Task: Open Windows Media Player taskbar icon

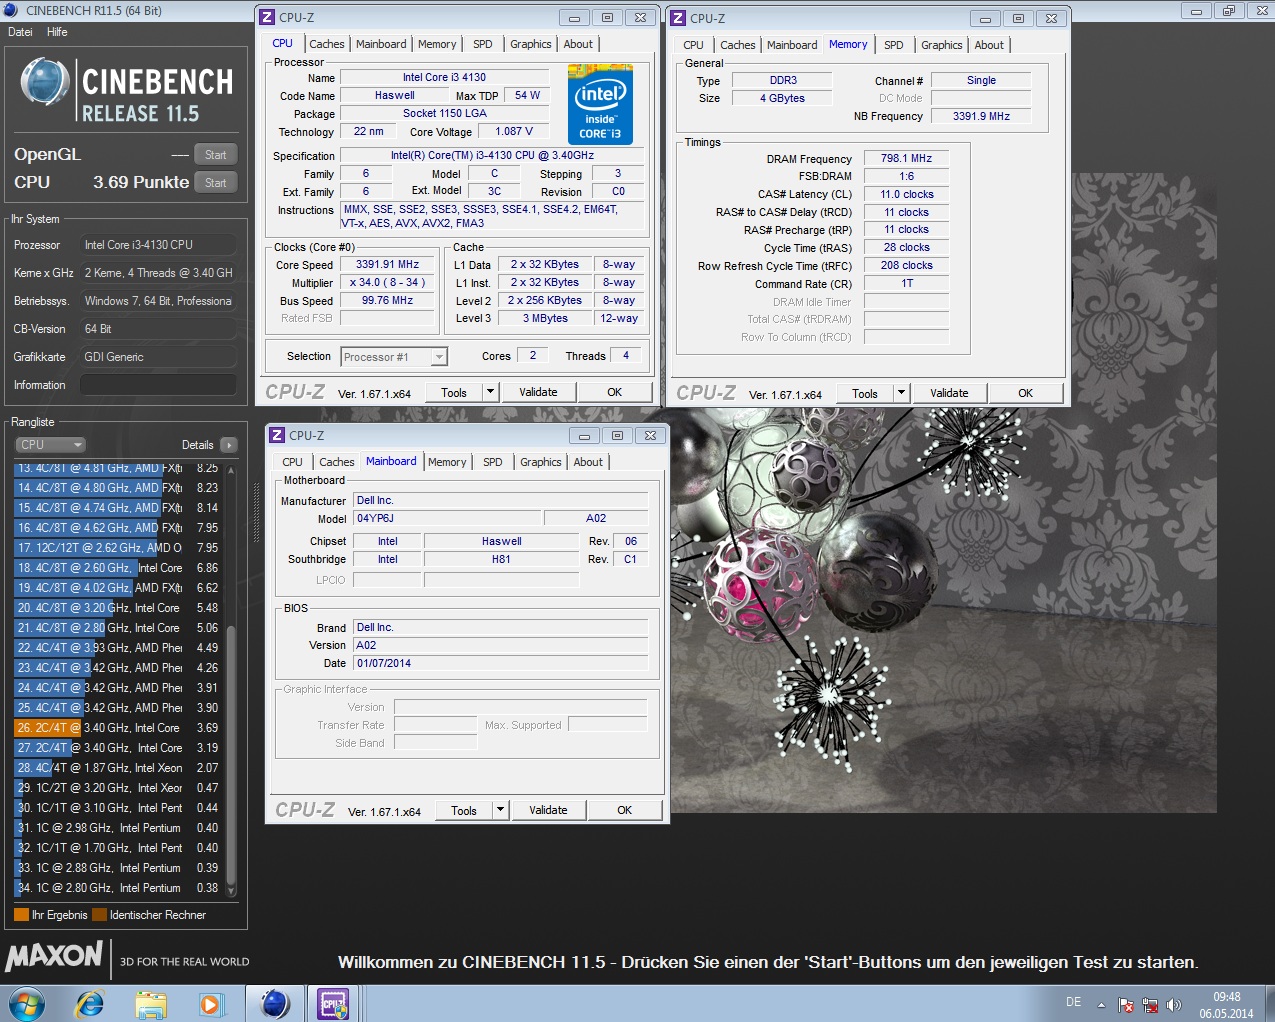Action: coord(211,1003)
